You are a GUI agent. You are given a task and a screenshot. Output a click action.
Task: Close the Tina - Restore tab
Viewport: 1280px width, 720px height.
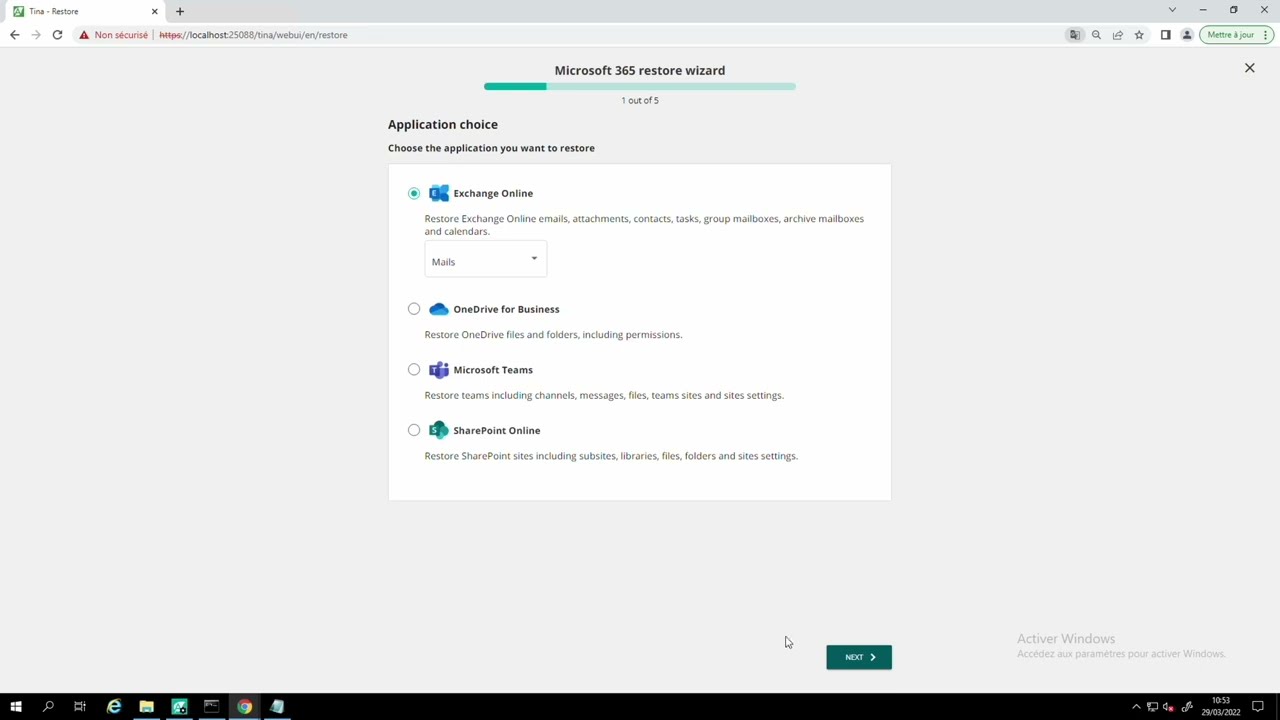click(154, 11)
